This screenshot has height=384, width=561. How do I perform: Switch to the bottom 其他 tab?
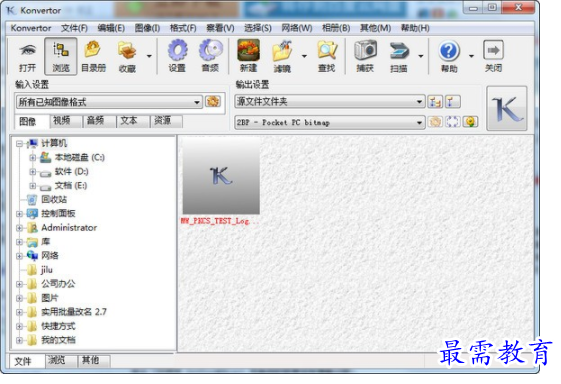tap(94, 360)
